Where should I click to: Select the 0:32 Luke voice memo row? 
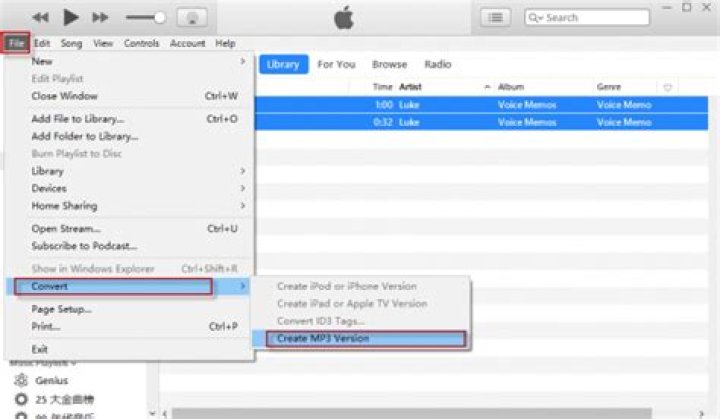click(x=481, y=122)
